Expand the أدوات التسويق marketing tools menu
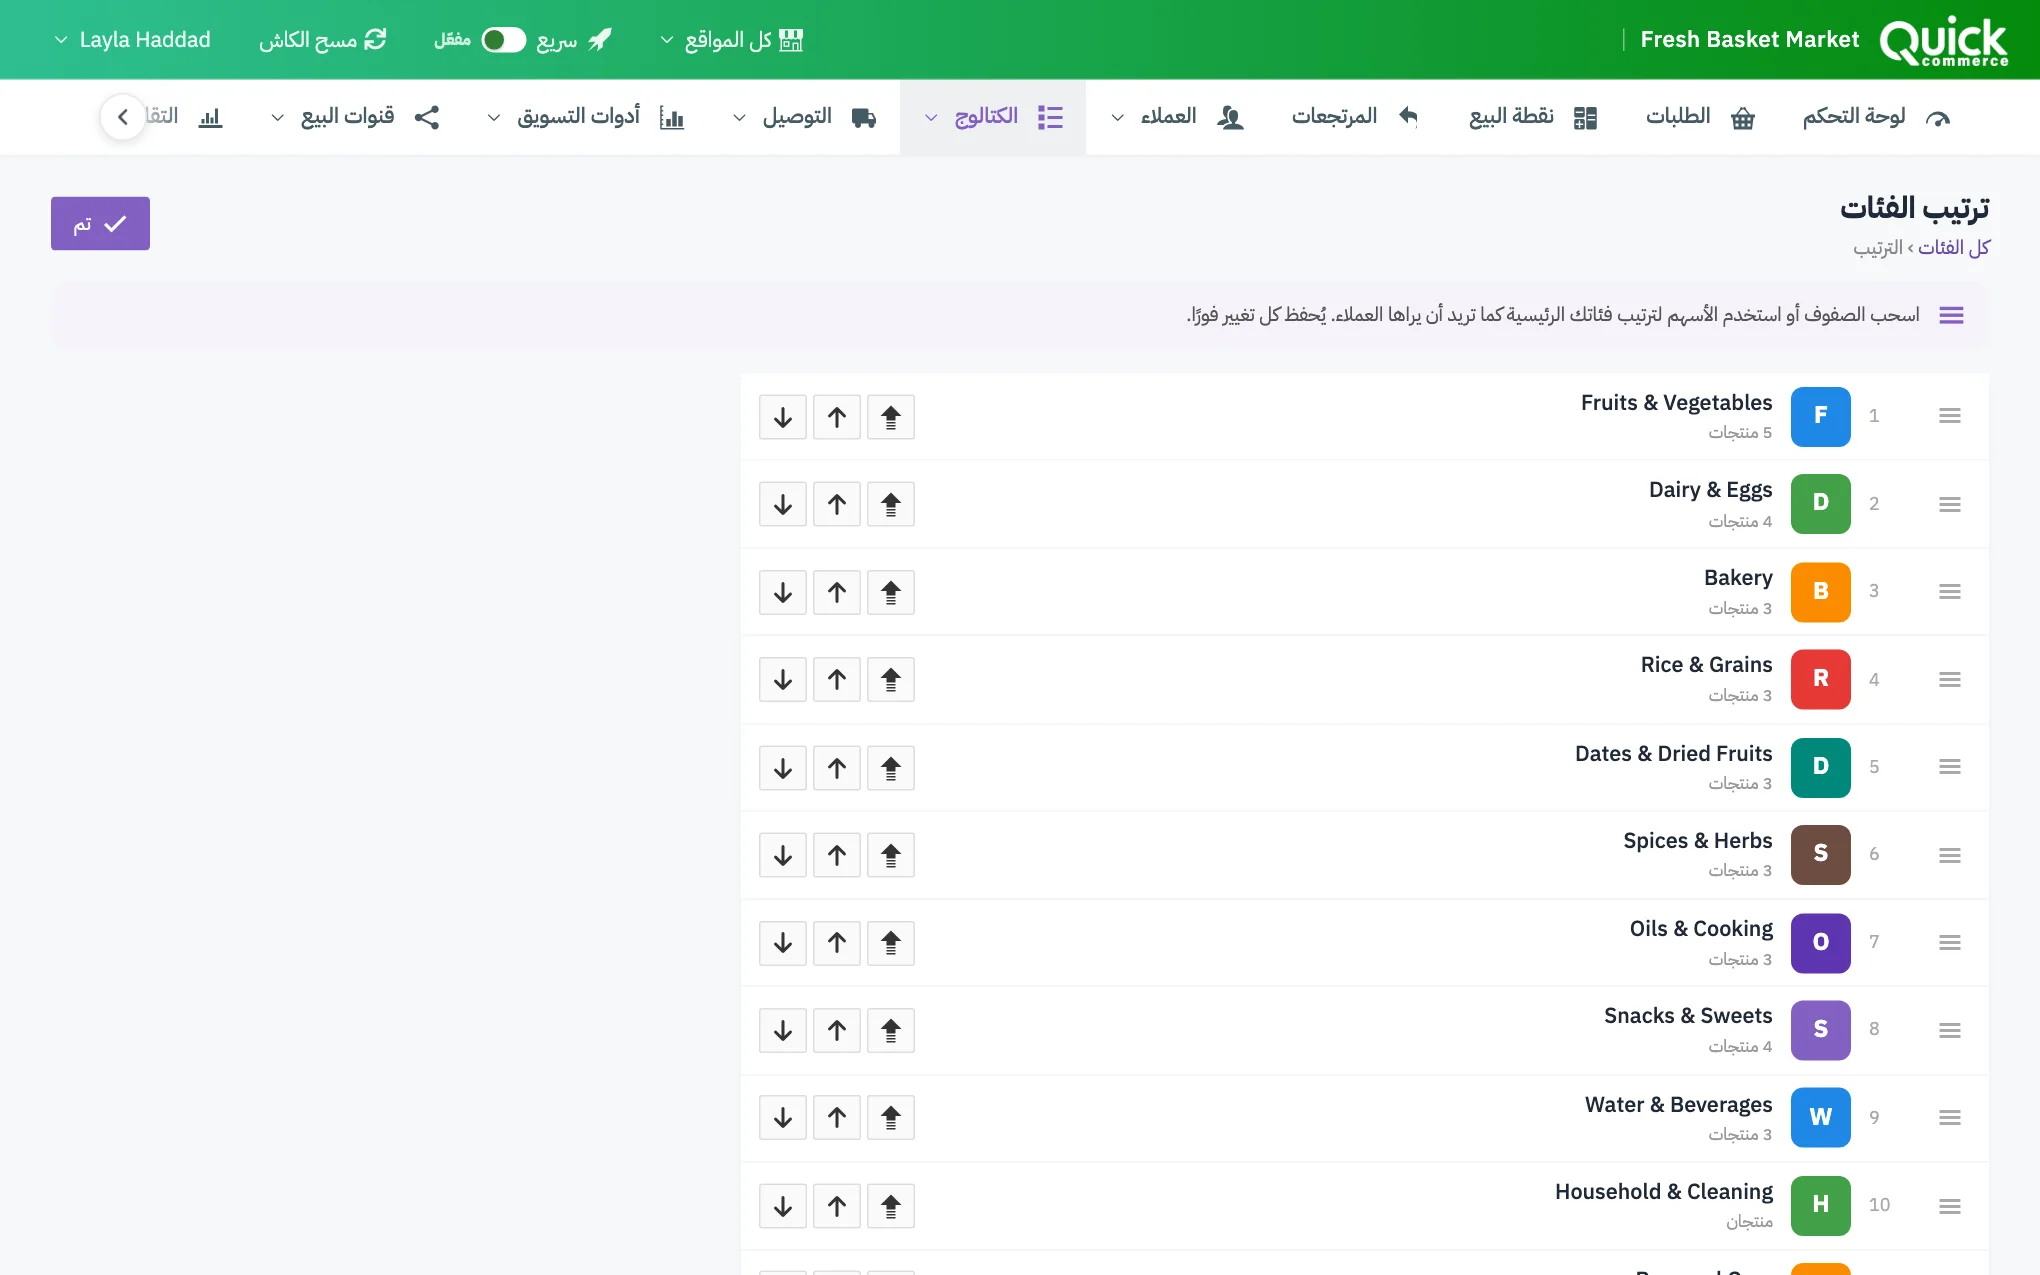2040x1275 pixels. [x=585, y=117]
